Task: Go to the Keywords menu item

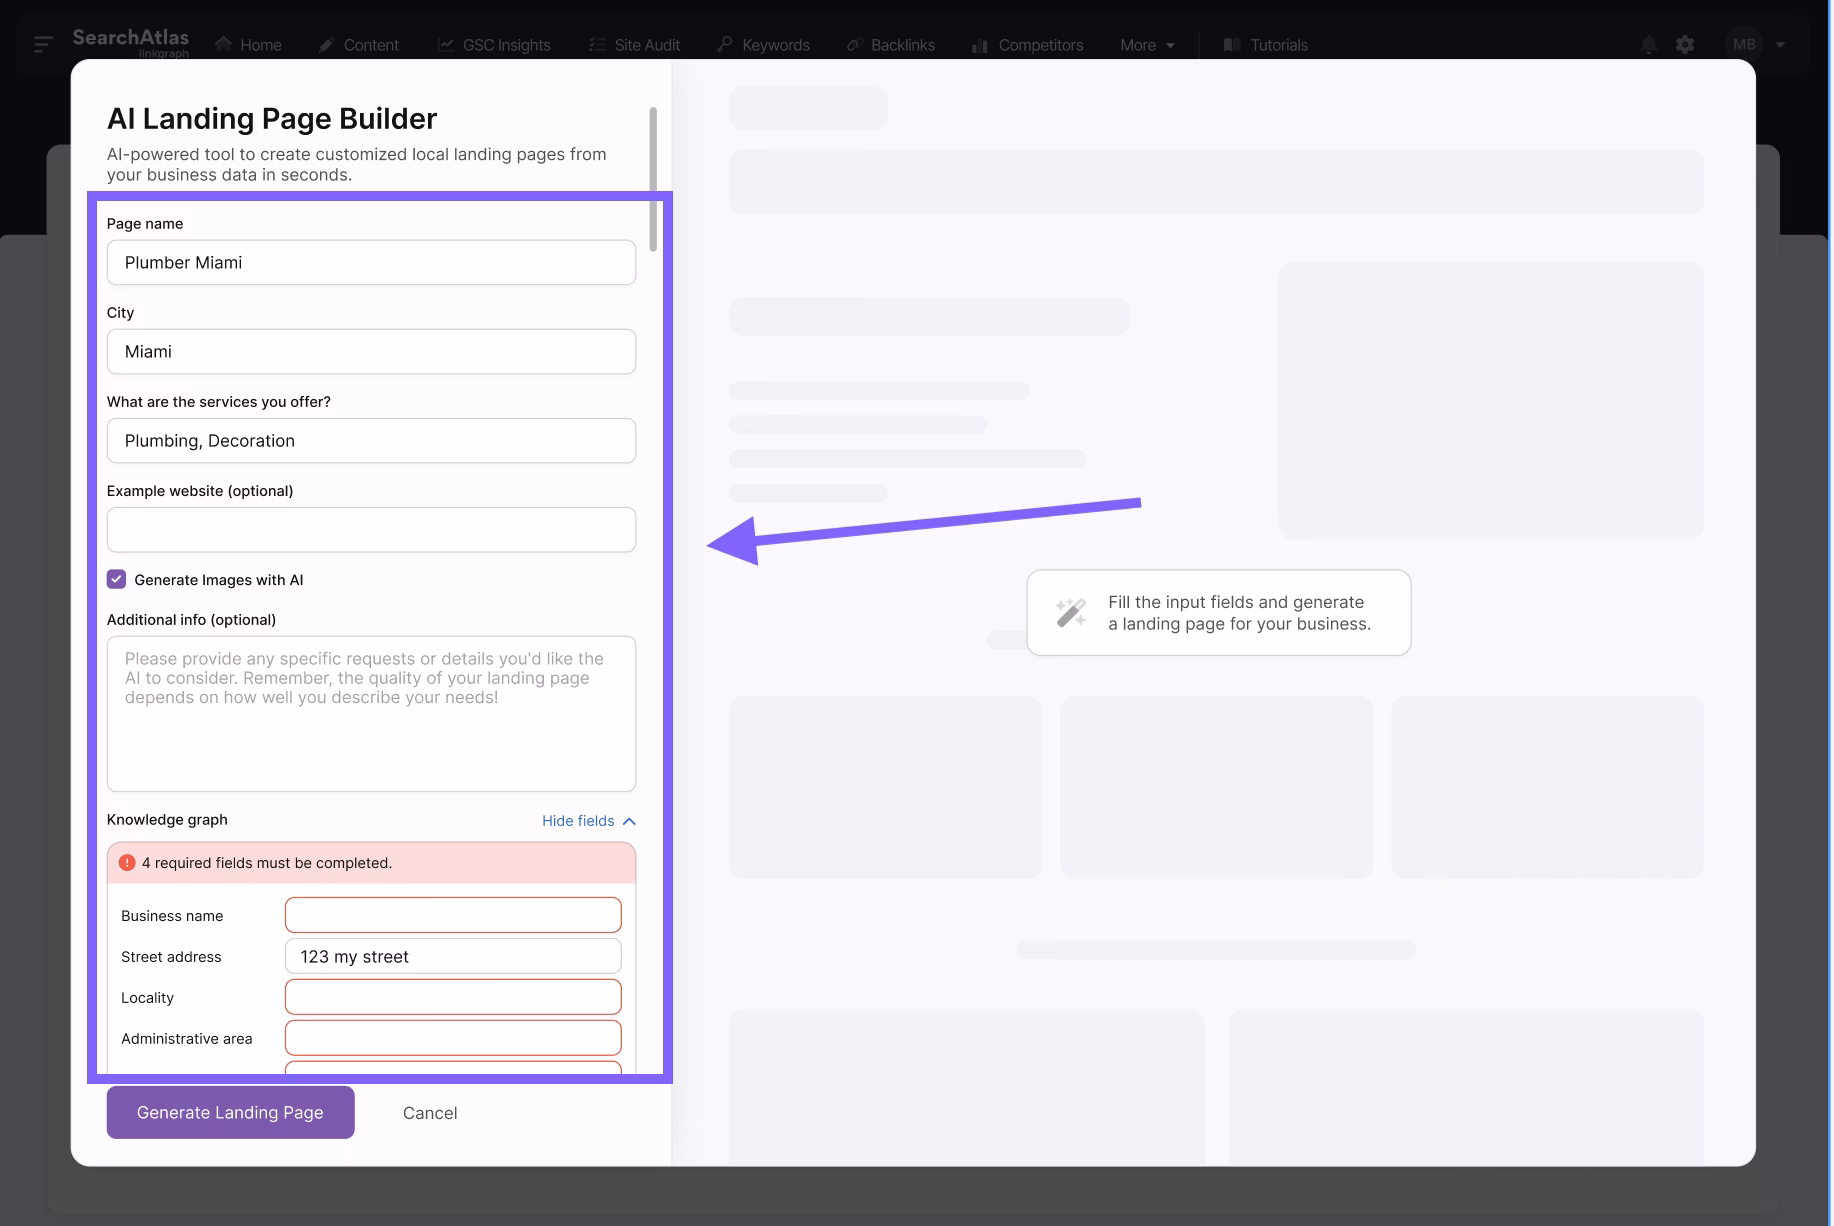Action: 764,45
